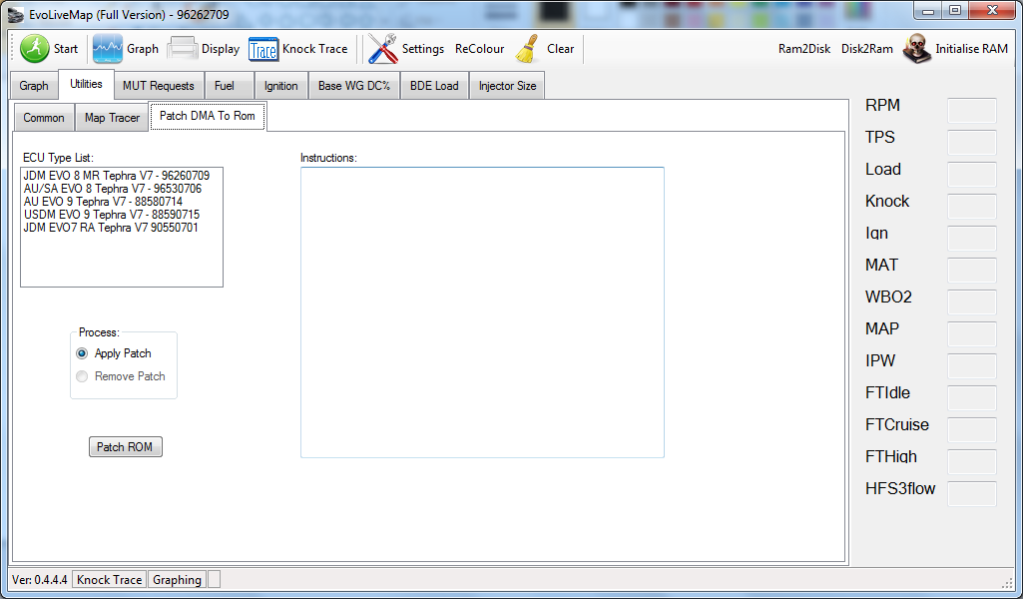Open the Graph toolbar icon

point(108,49)
